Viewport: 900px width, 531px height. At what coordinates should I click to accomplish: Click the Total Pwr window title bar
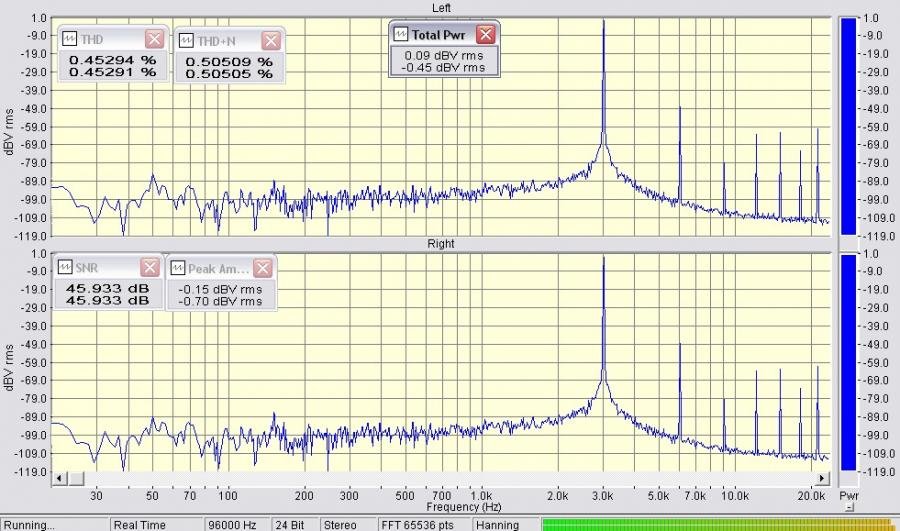coord(441,34)
